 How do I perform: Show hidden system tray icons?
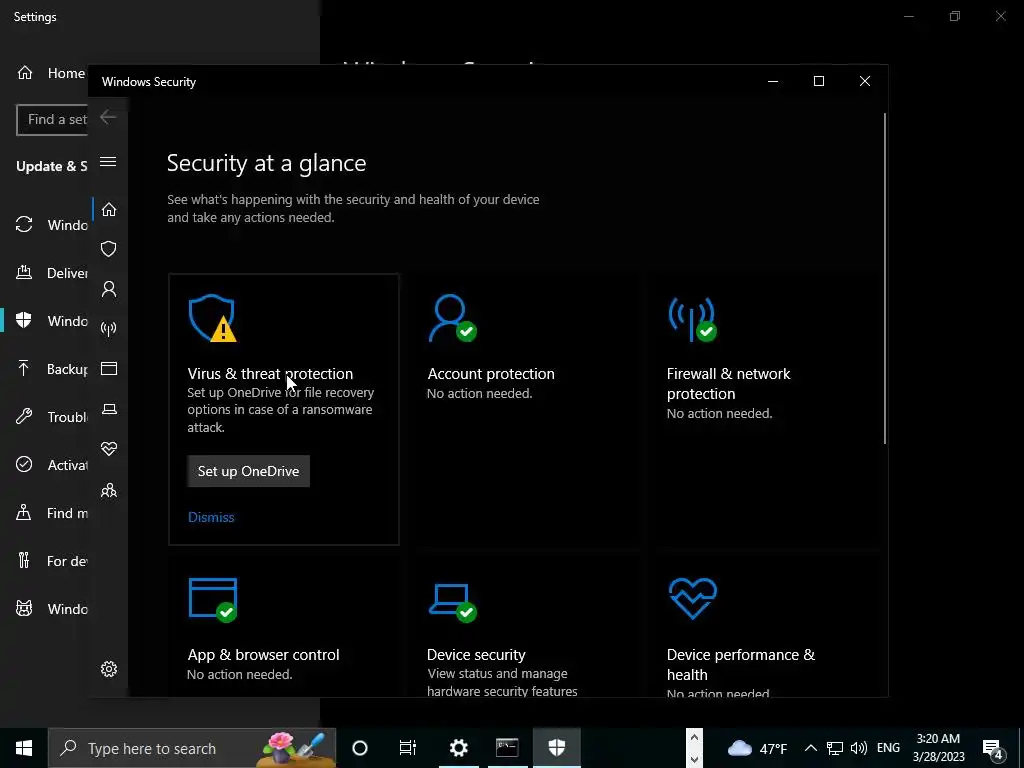(x=810, y=748)
